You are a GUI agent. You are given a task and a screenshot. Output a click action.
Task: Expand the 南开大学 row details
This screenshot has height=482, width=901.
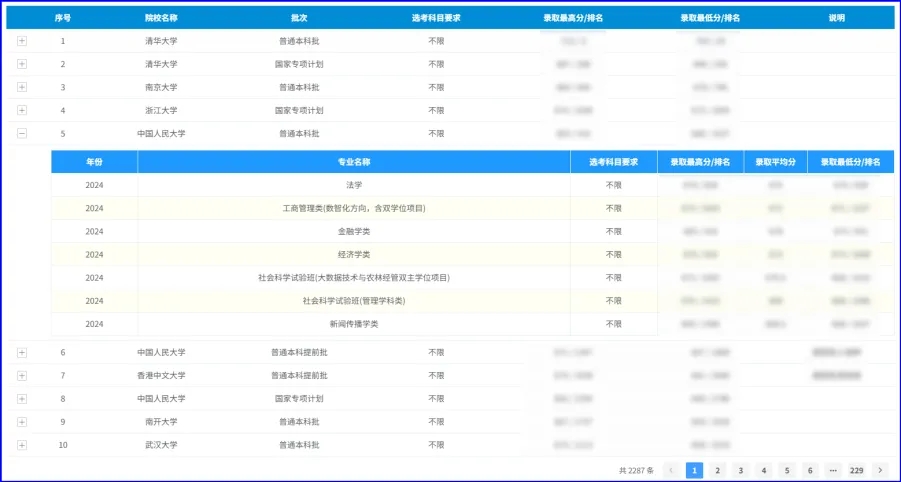22,421
